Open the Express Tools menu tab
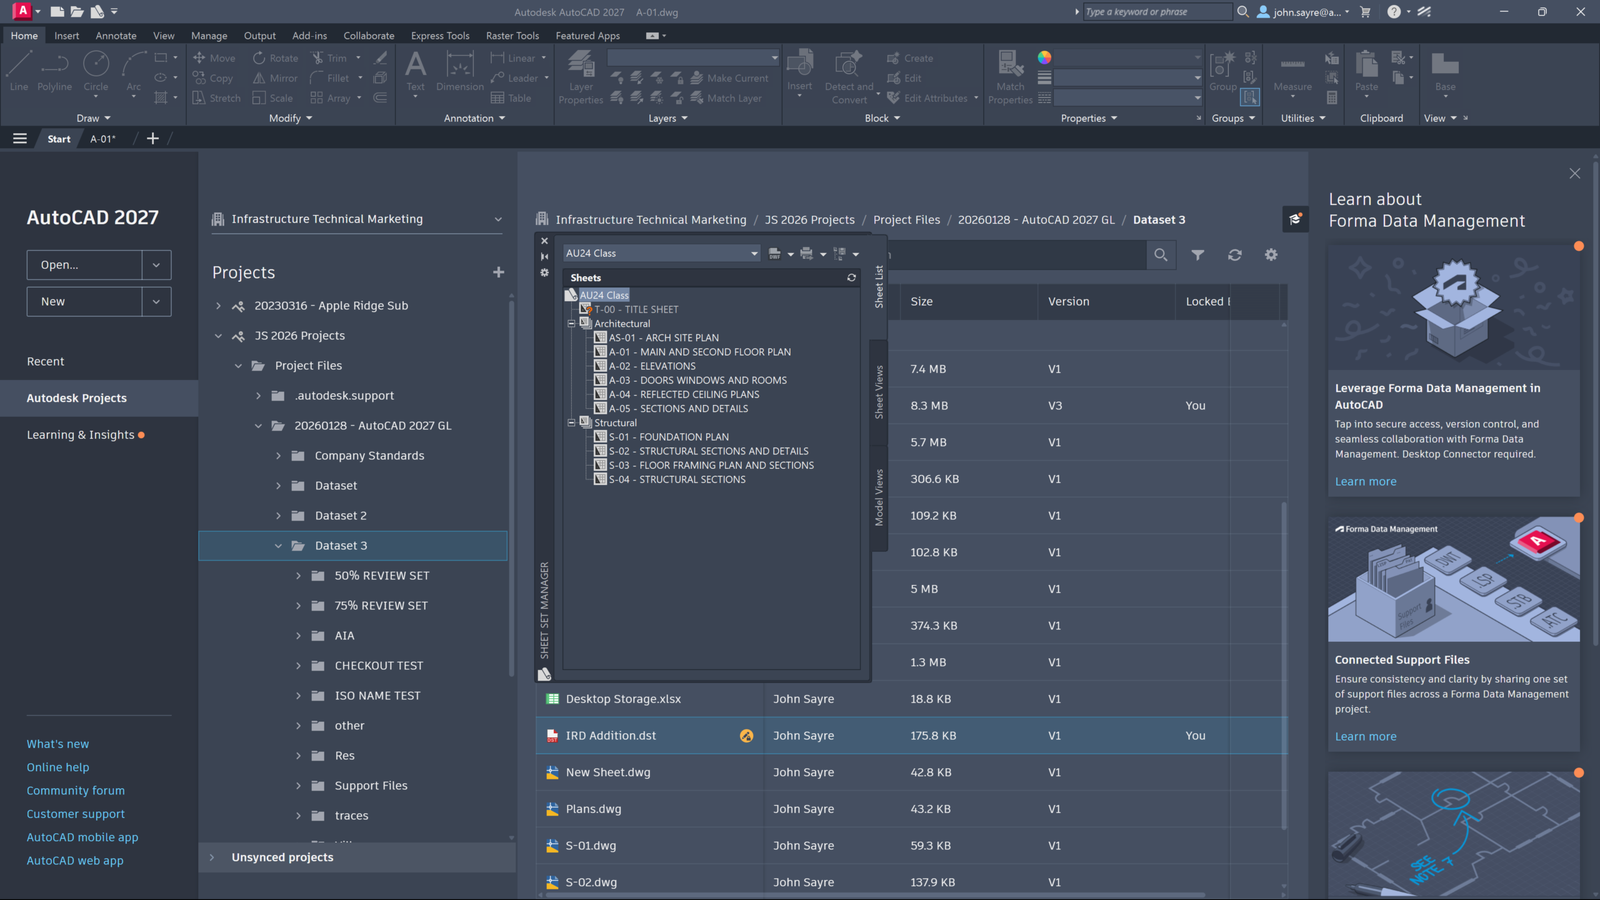 coord(440,35)
